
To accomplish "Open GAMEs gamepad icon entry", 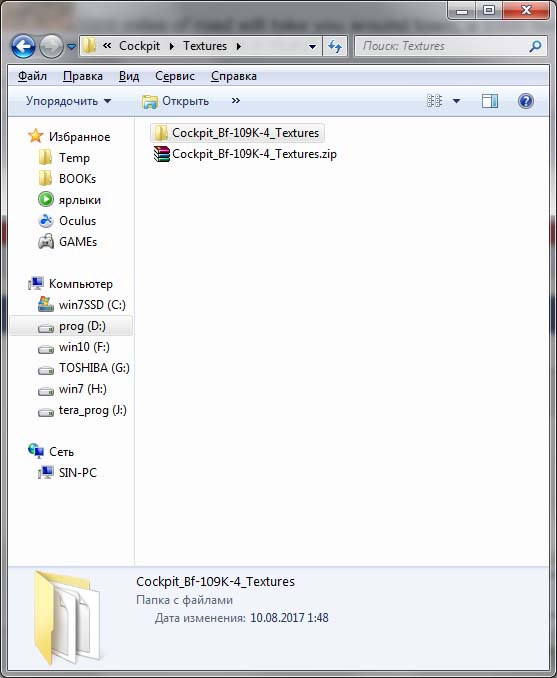I will coord(46,242).
